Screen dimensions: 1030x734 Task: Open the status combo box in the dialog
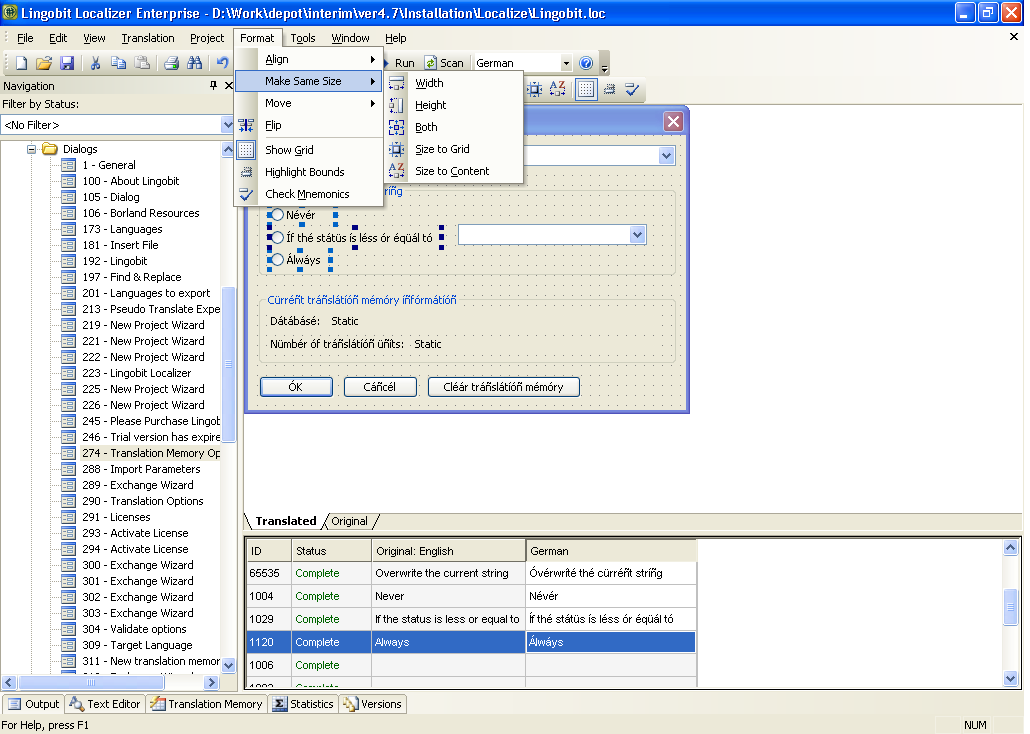click(x=637, y=235)
